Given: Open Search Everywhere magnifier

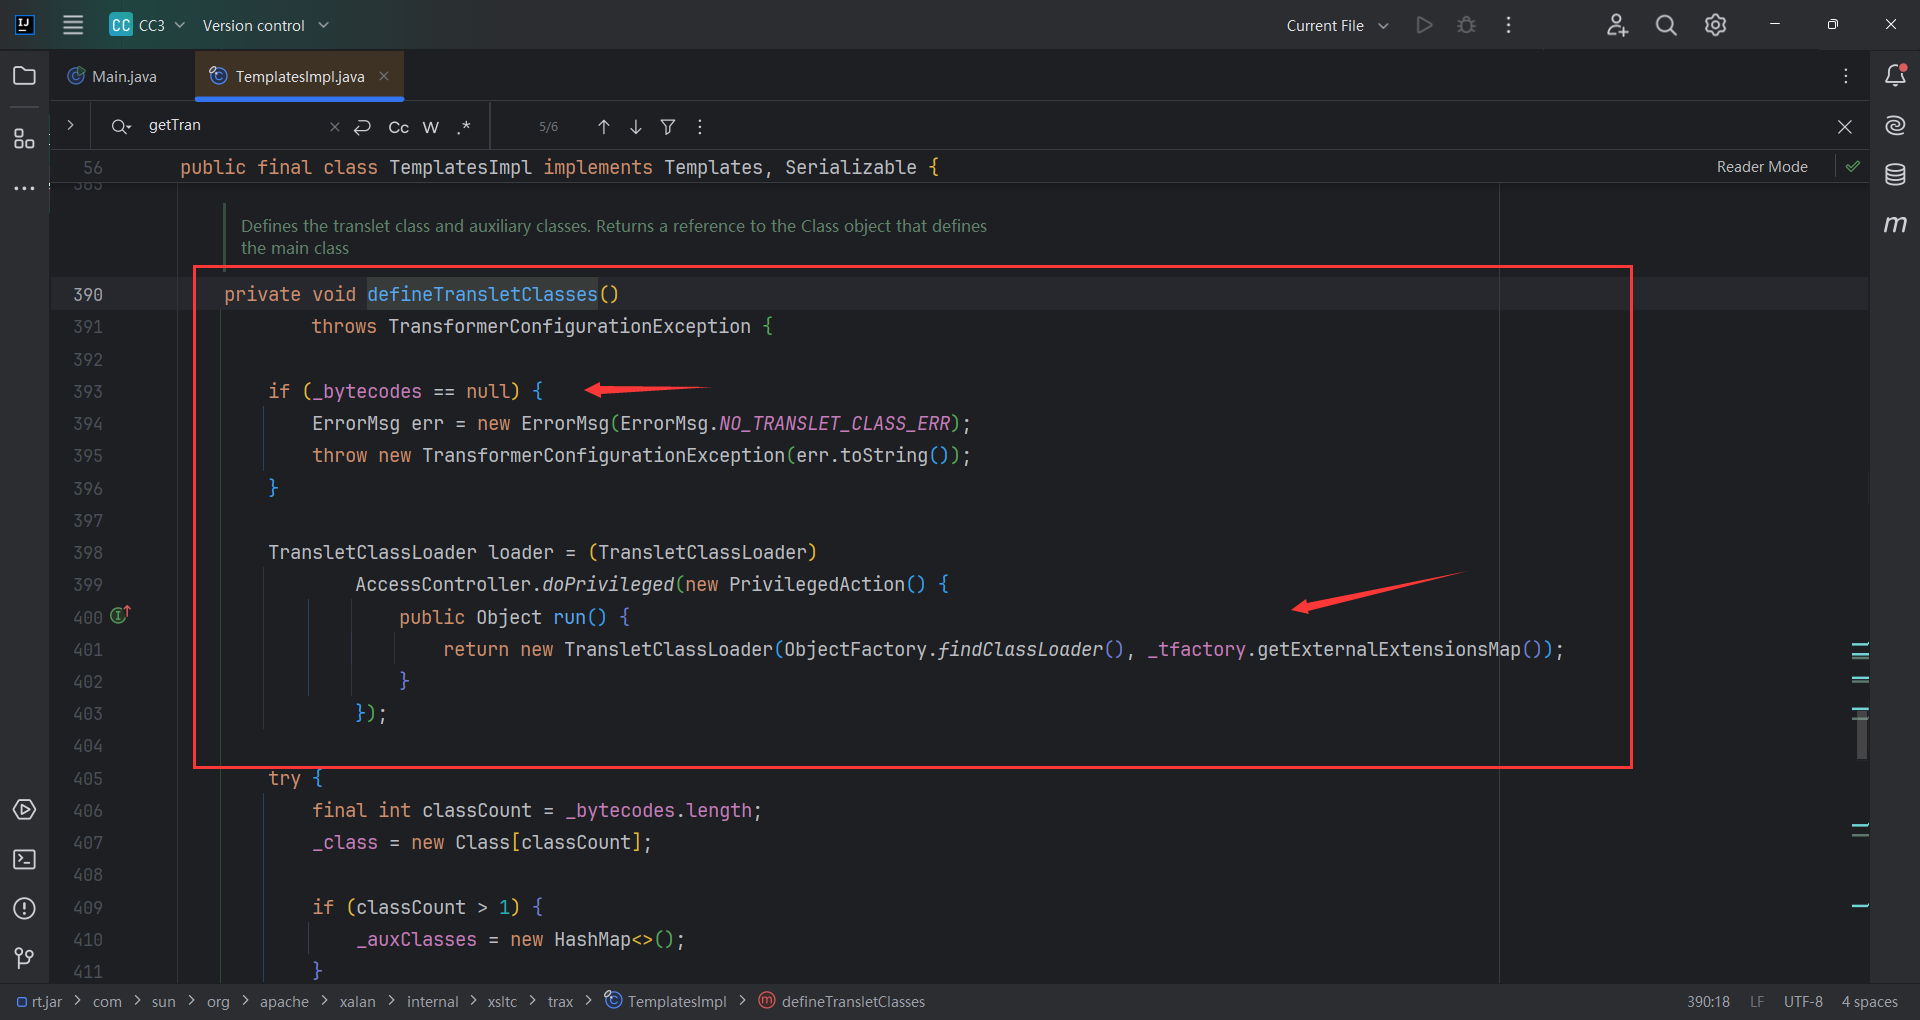Looking at the screenshot, I should pyautogui.click(x=1666, y=25).
